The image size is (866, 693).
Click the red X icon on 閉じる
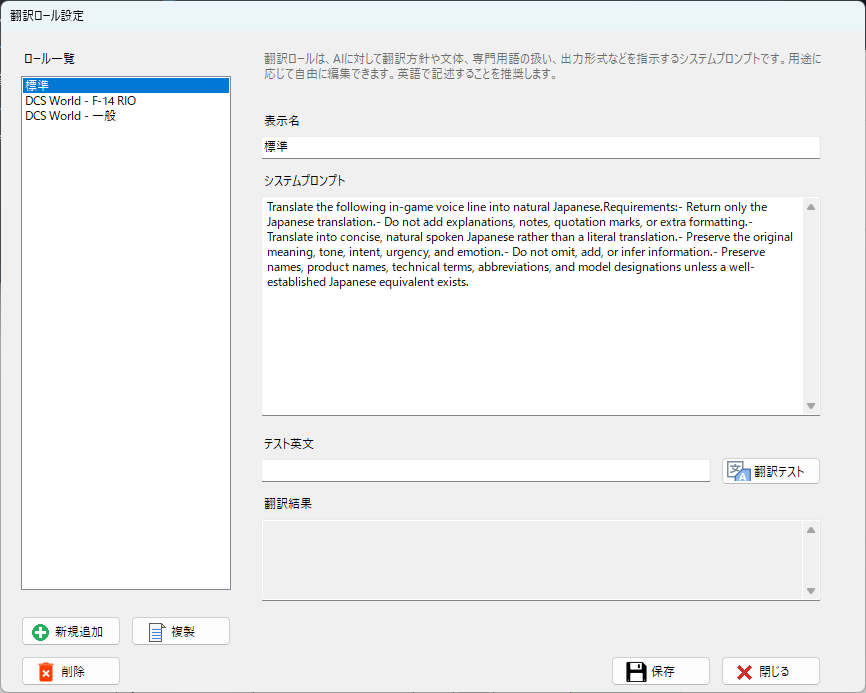click(744, 672)
